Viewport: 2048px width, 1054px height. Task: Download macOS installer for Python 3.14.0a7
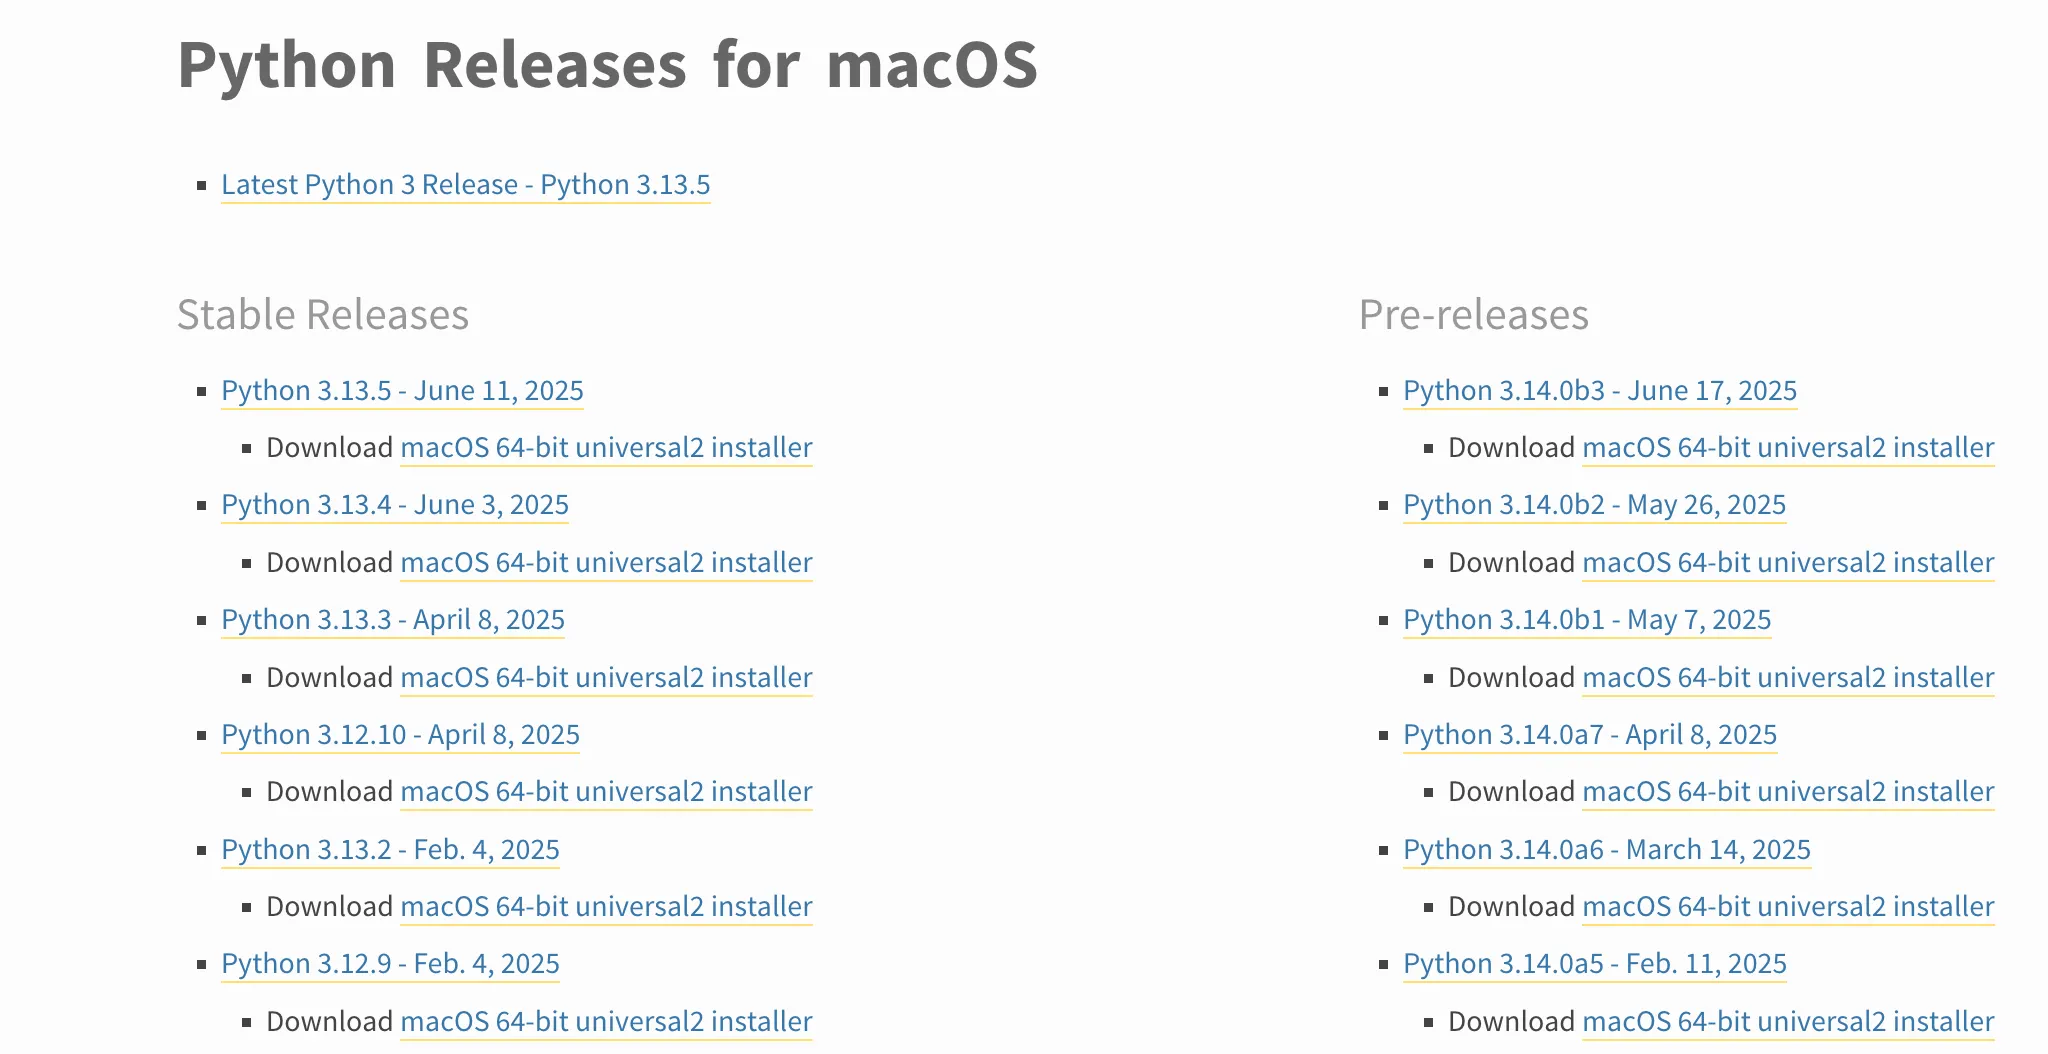pos(1787,791)
